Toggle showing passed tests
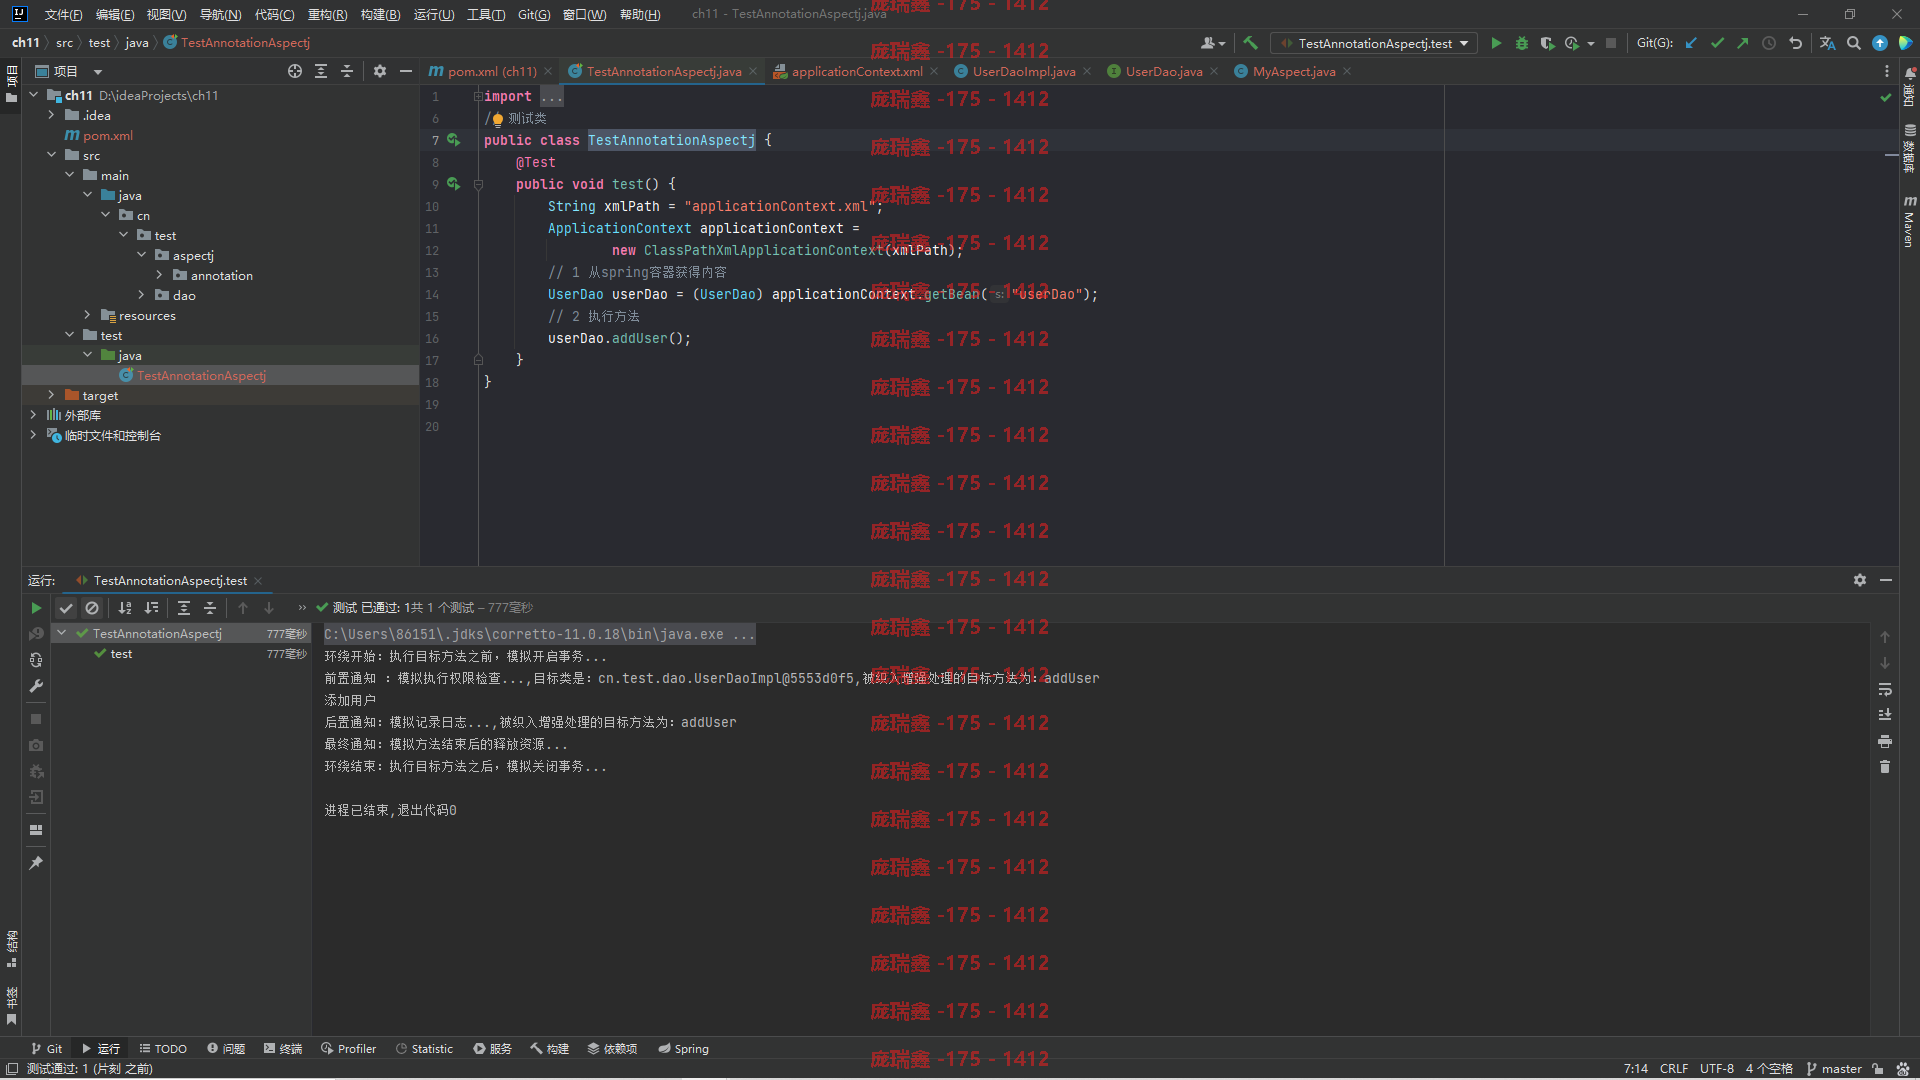Viewport: 1920px width, 1080px height. point(66,608)
